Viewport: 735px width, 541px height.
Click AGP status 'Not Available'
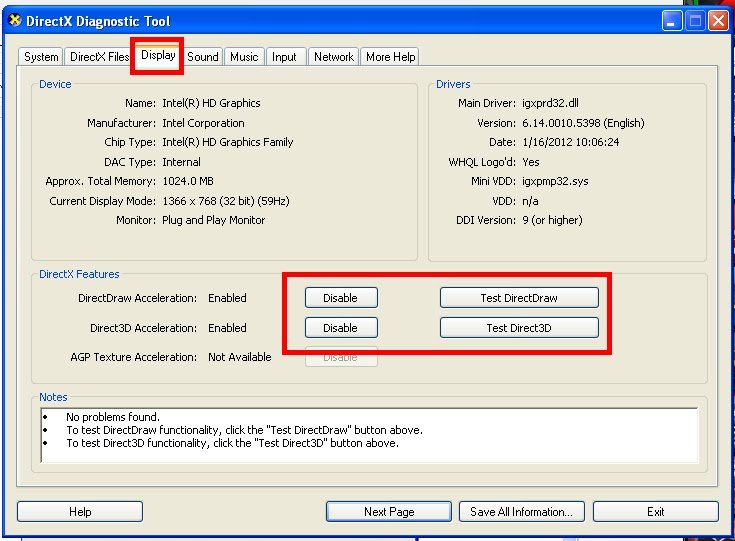[x=240, y=357]
